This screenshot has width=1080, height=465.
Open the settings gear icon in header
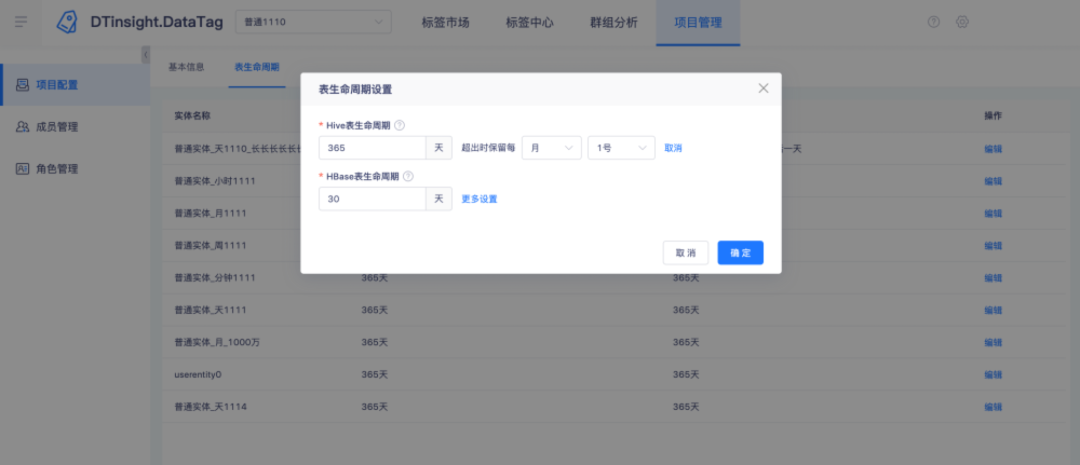coord(962,22)
